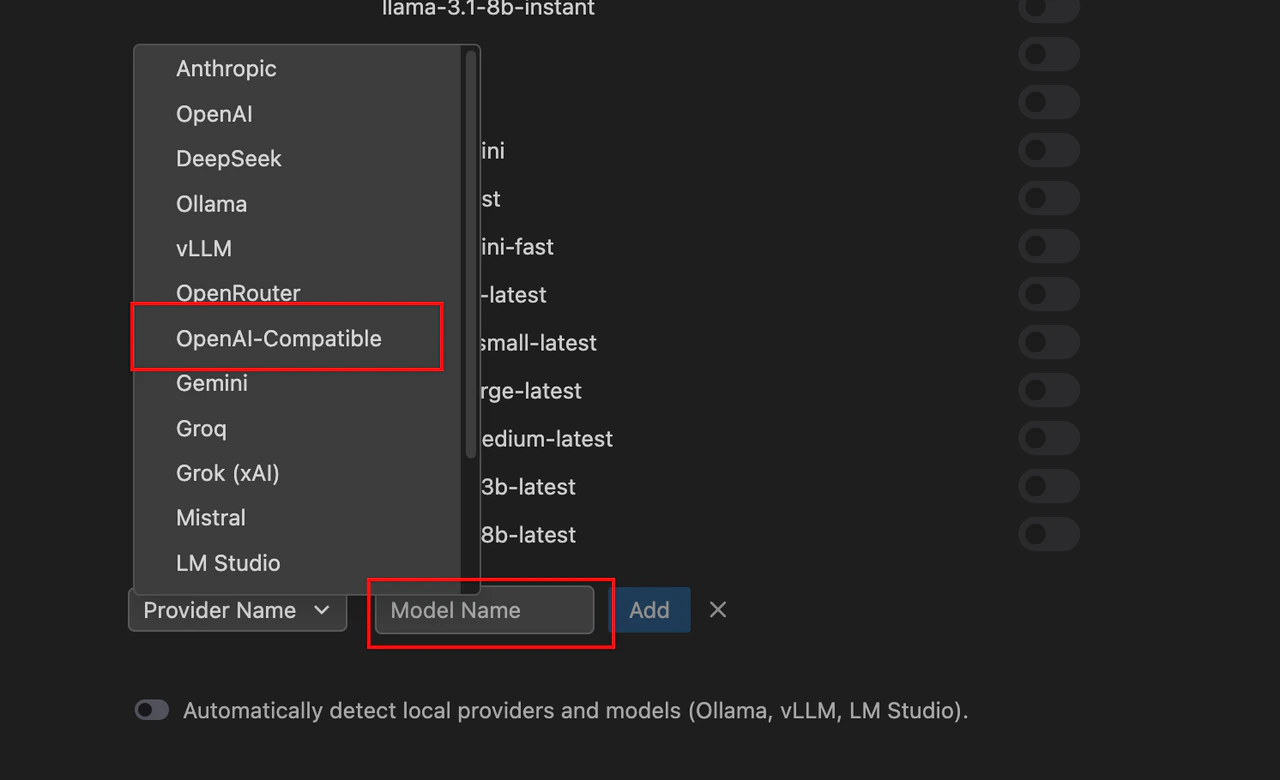Enable the switch in the '3b-latest' row

[x=1049, y=486]
